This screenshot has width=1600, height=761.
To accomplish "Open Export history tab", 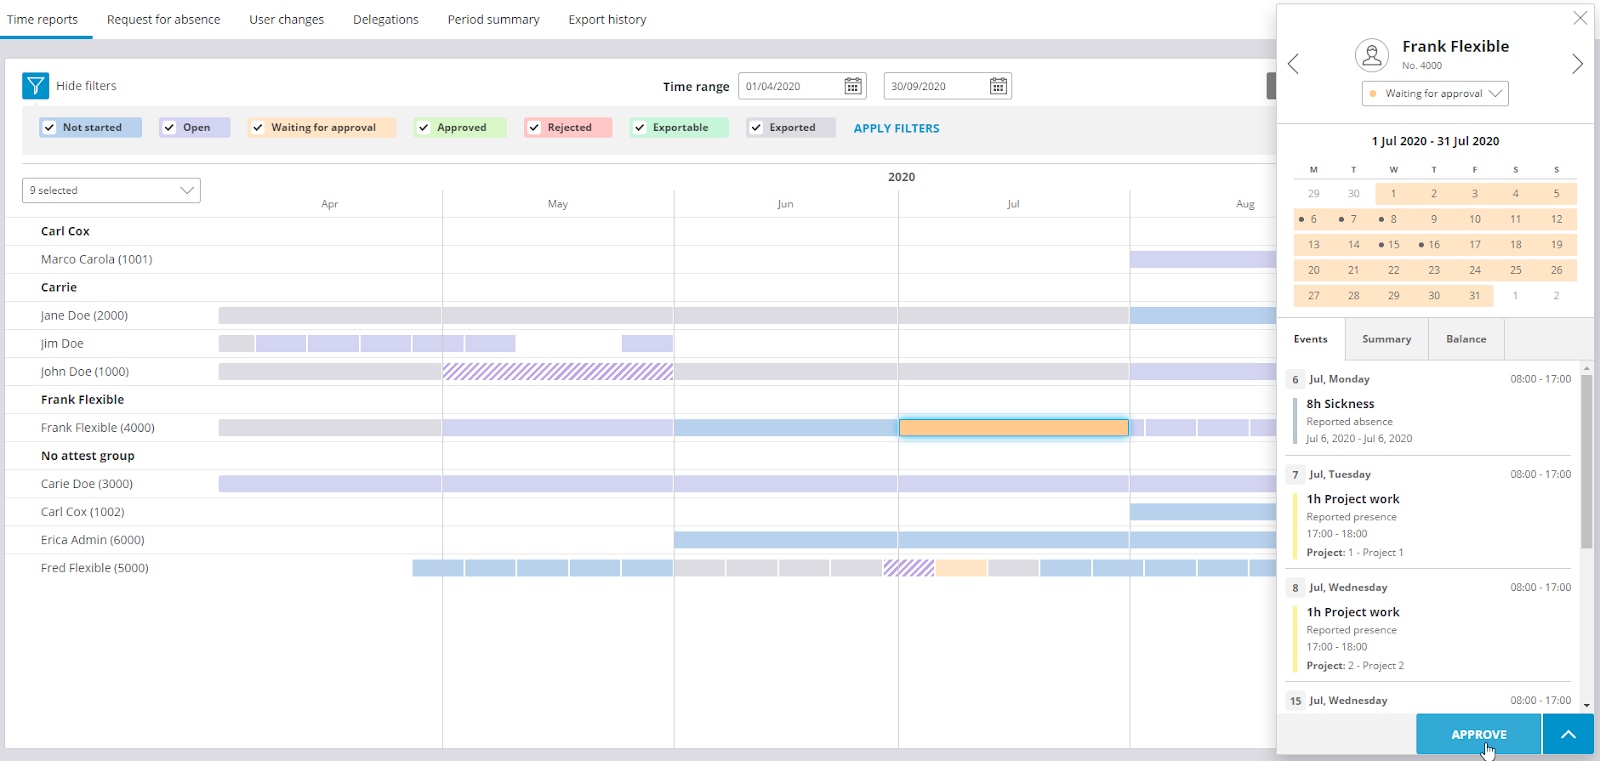I will coord(608,19).
